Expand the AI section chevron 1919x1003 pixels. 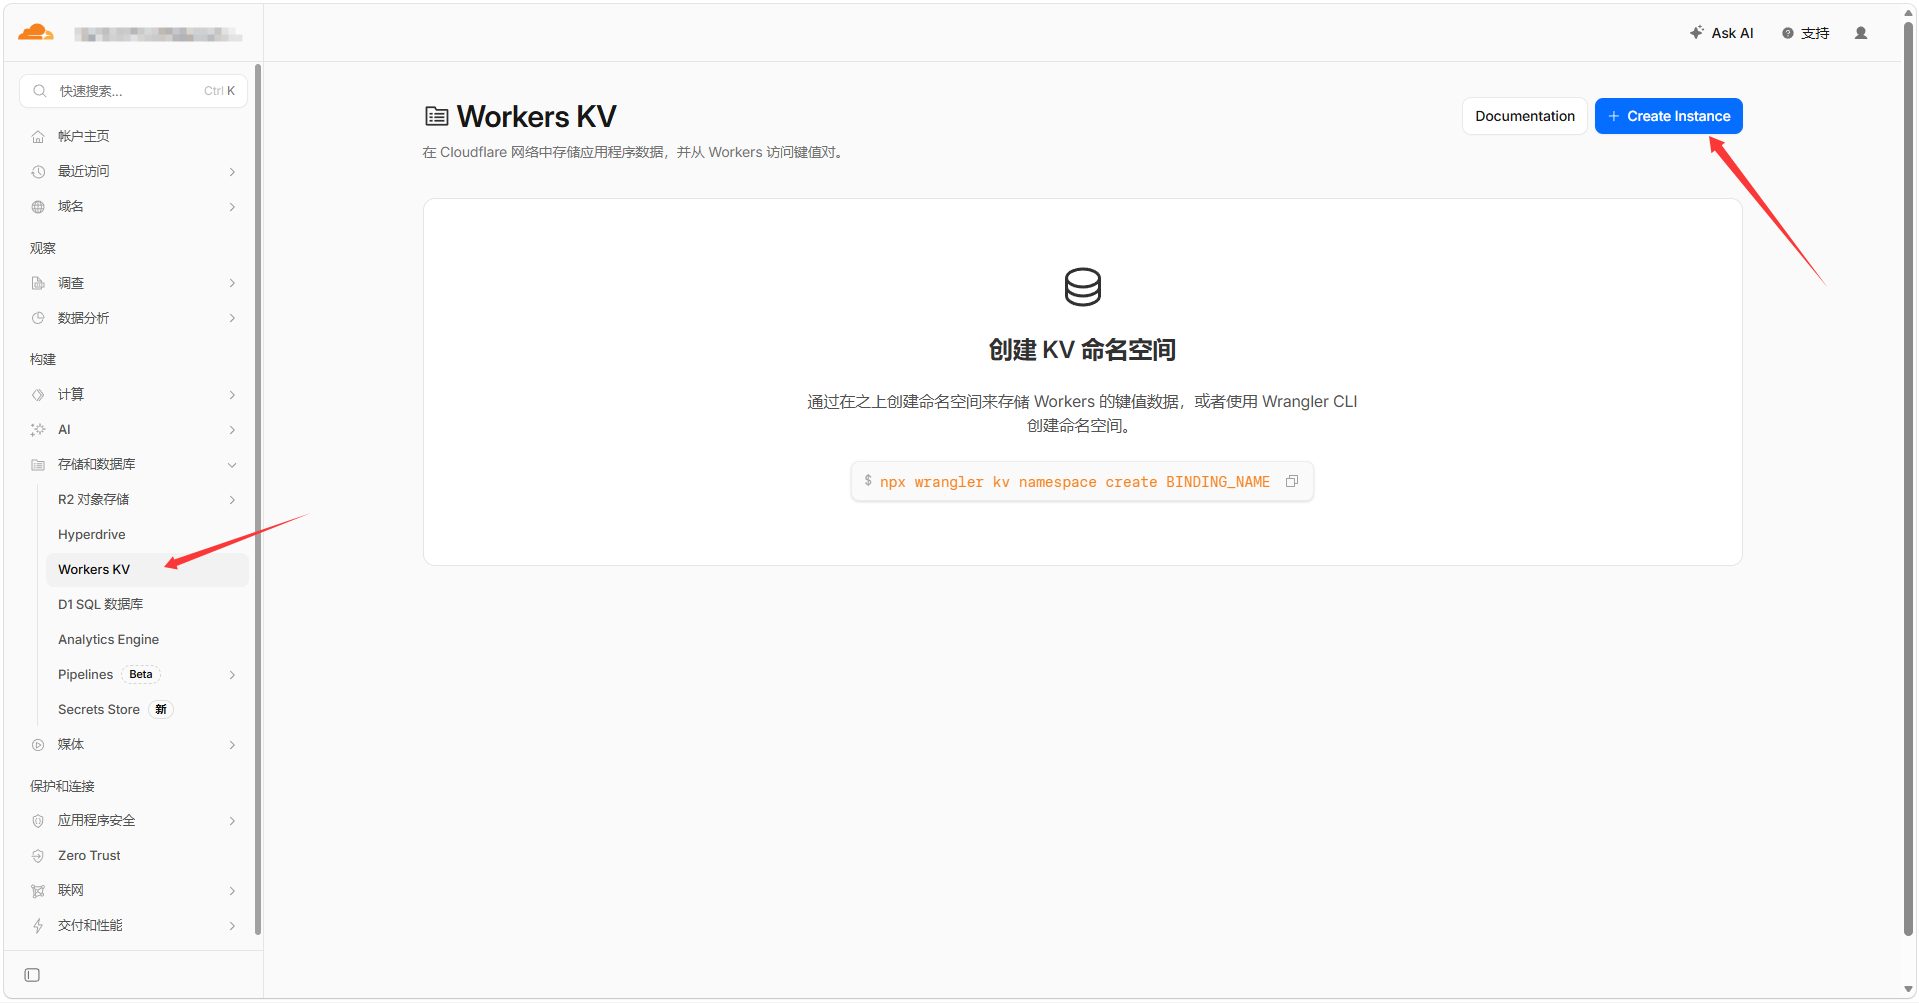pyautogui.click(x=232, y=430)
